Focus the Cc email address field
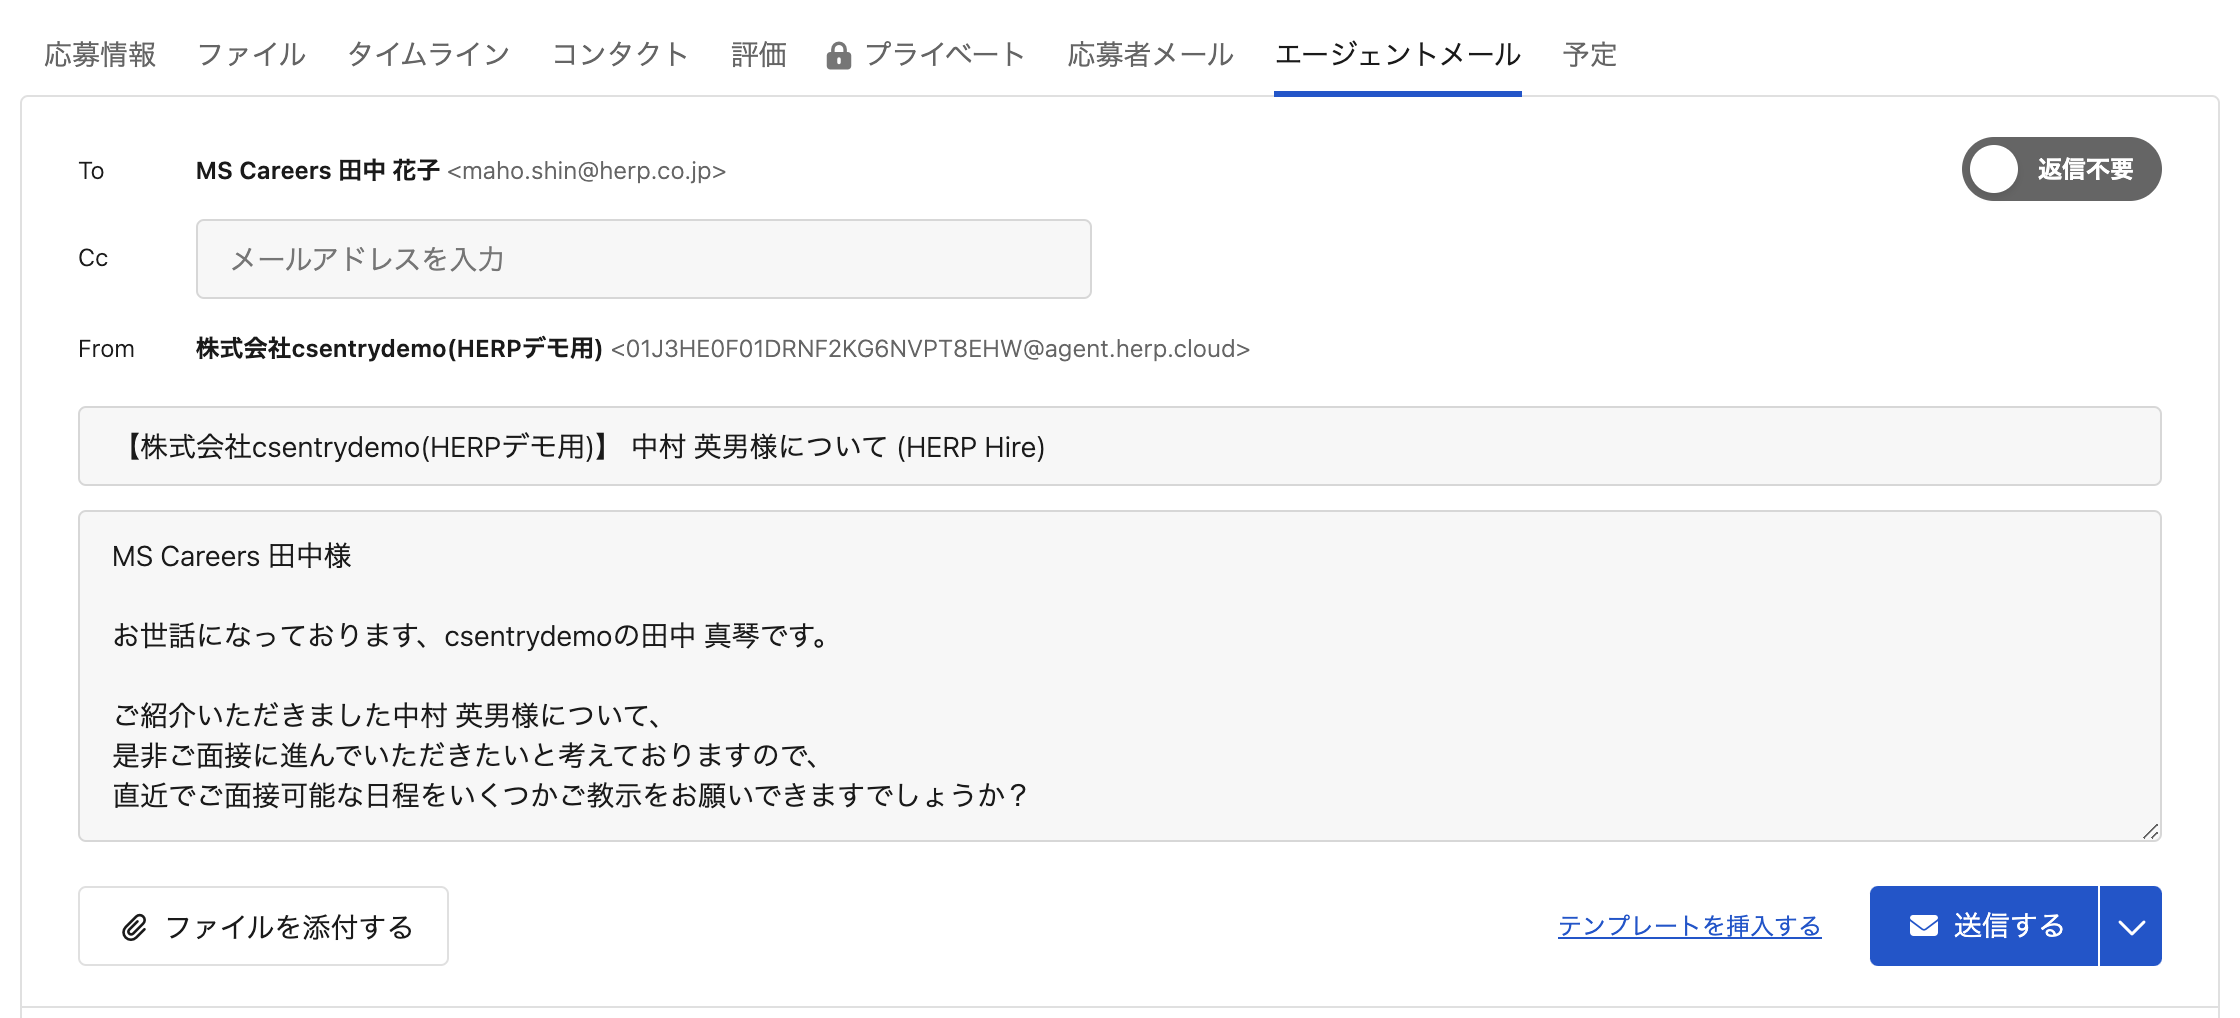 (643, 259)
